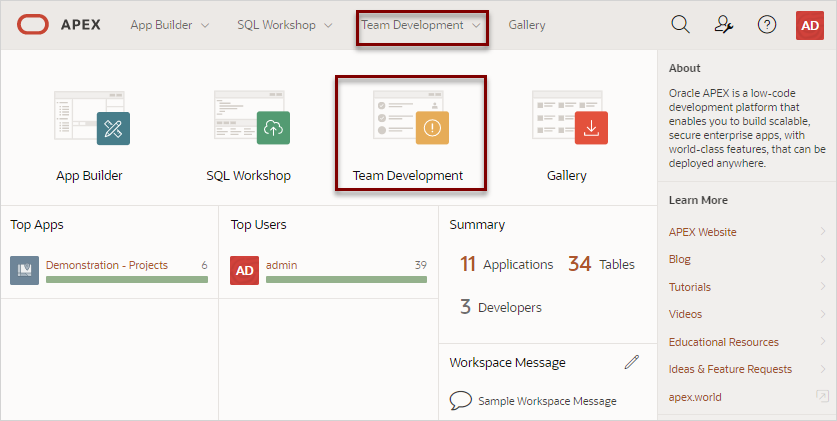Open the App Builder large icon

92,118
